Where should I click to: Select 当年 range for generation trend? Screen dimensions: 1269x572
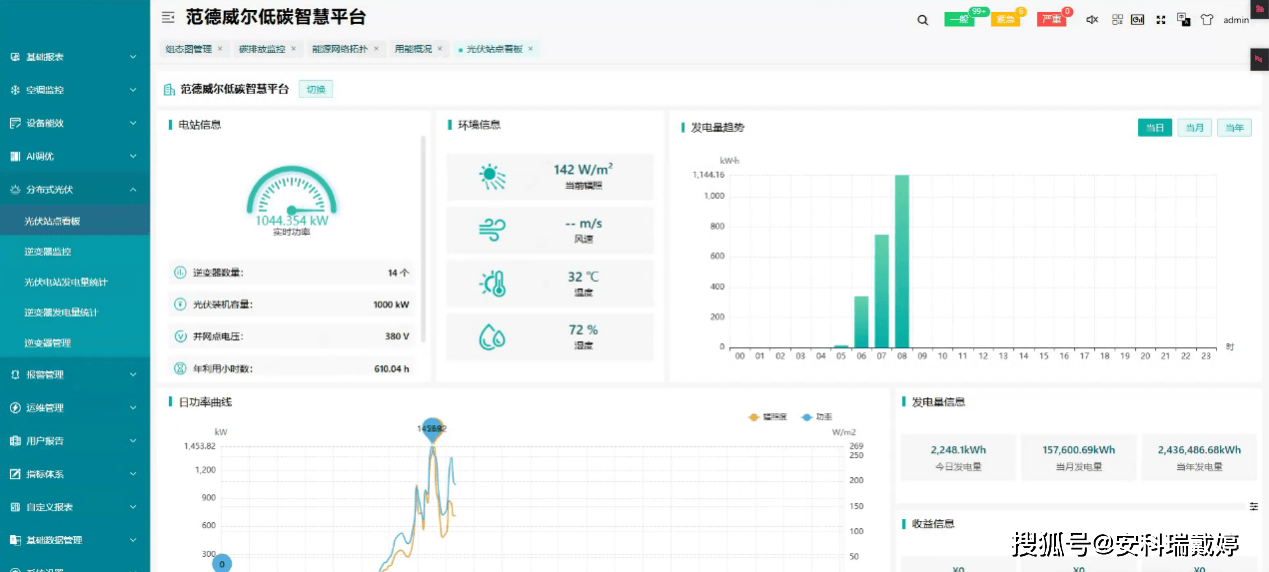pyautogui.click(x=1234, y=128)
